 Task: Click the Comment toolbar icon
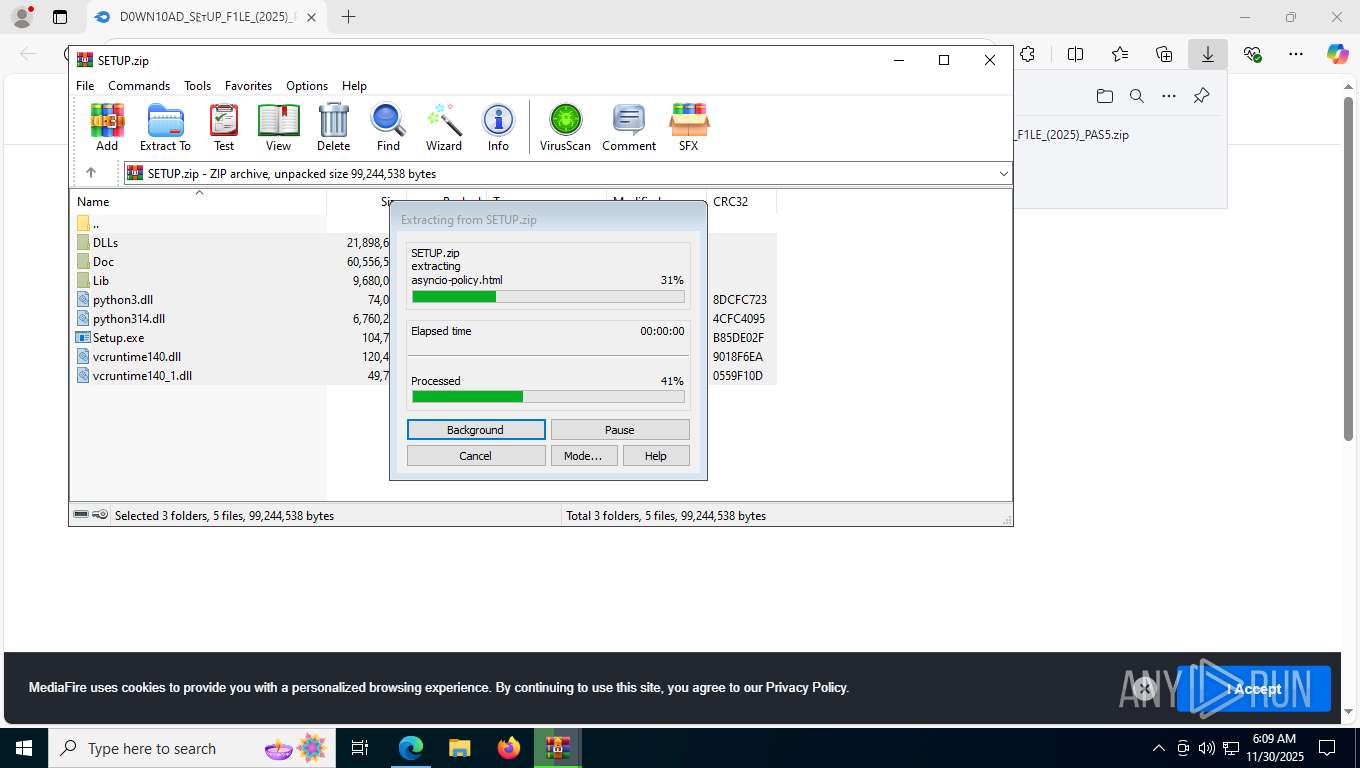tap(629, 127)
